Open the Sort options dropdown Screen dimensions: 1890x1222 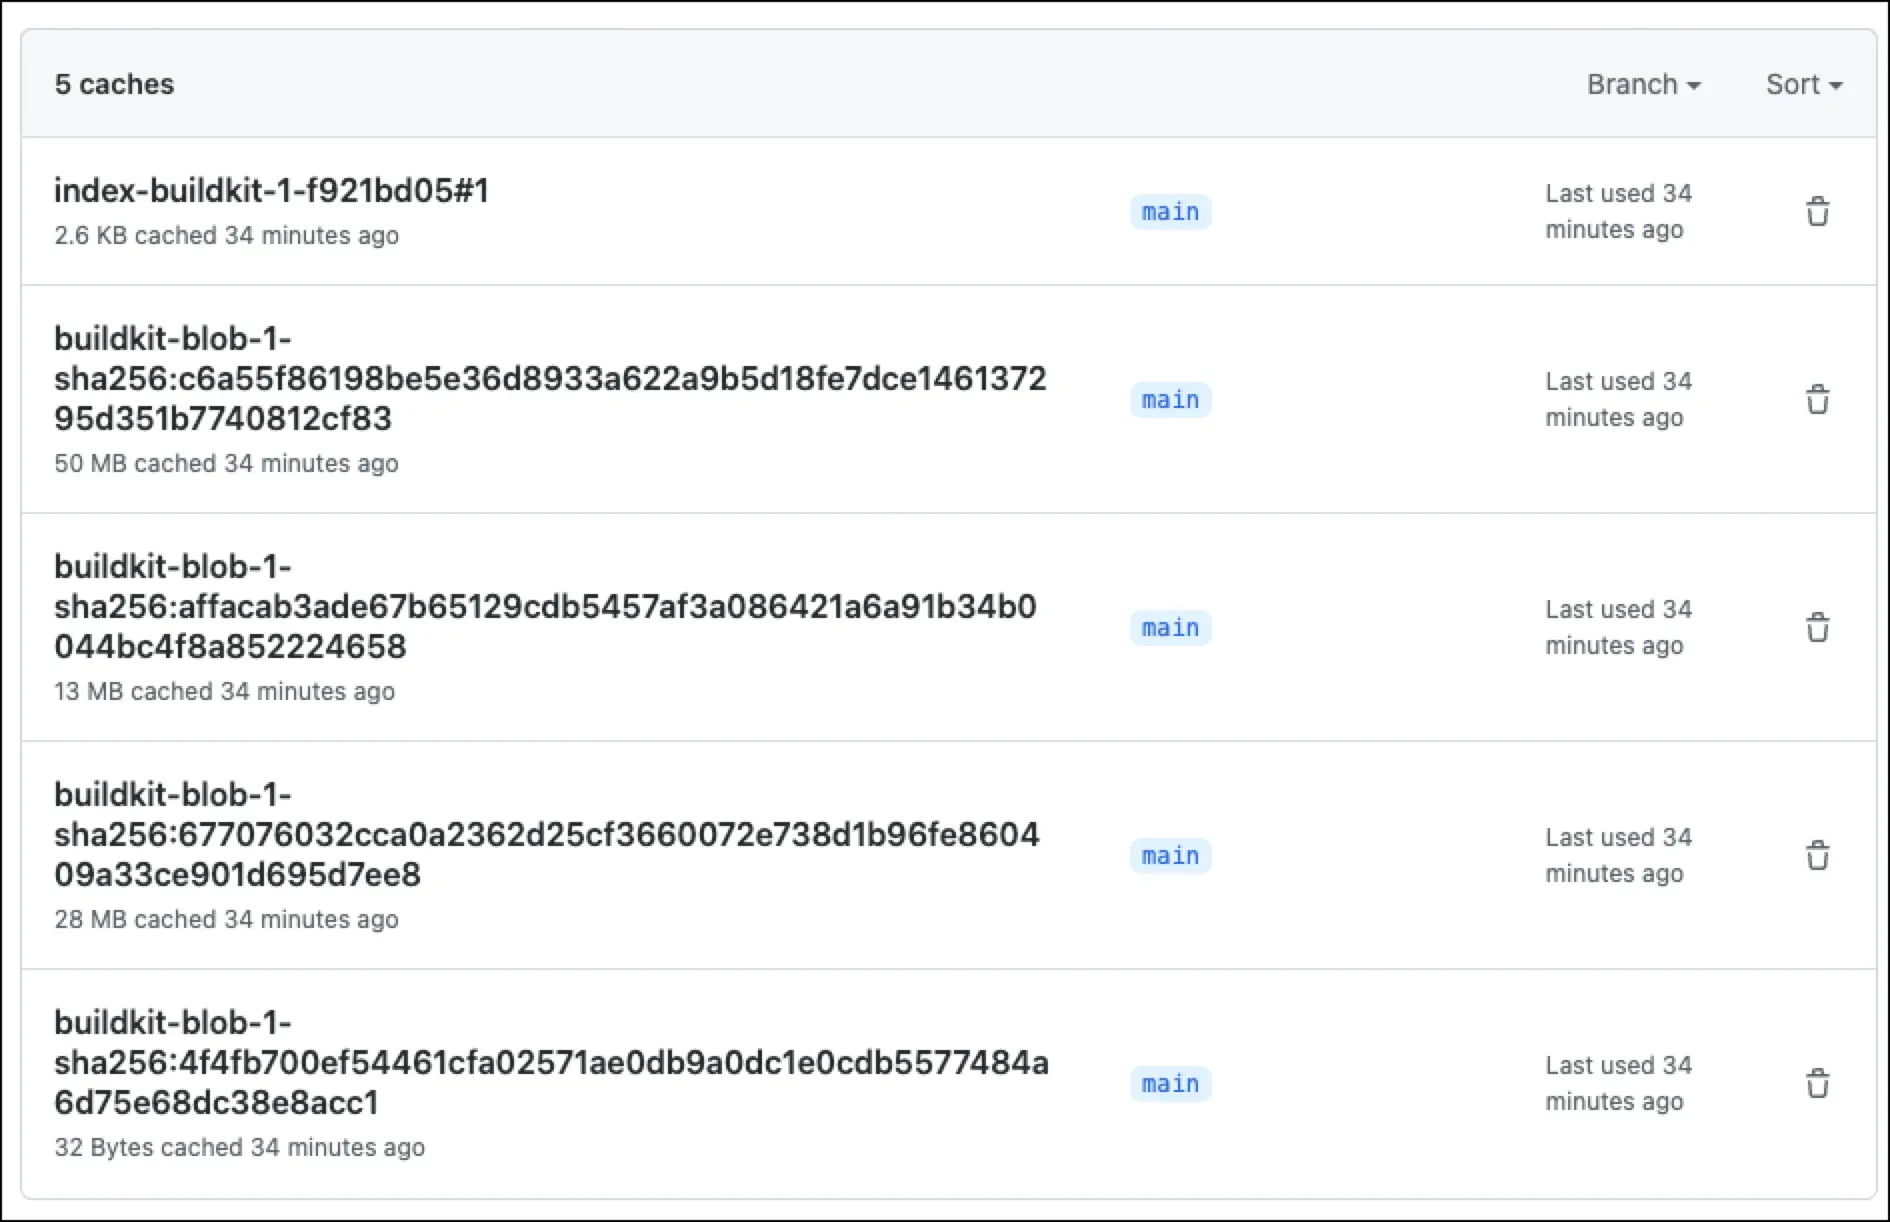(x=1803, y=84)
